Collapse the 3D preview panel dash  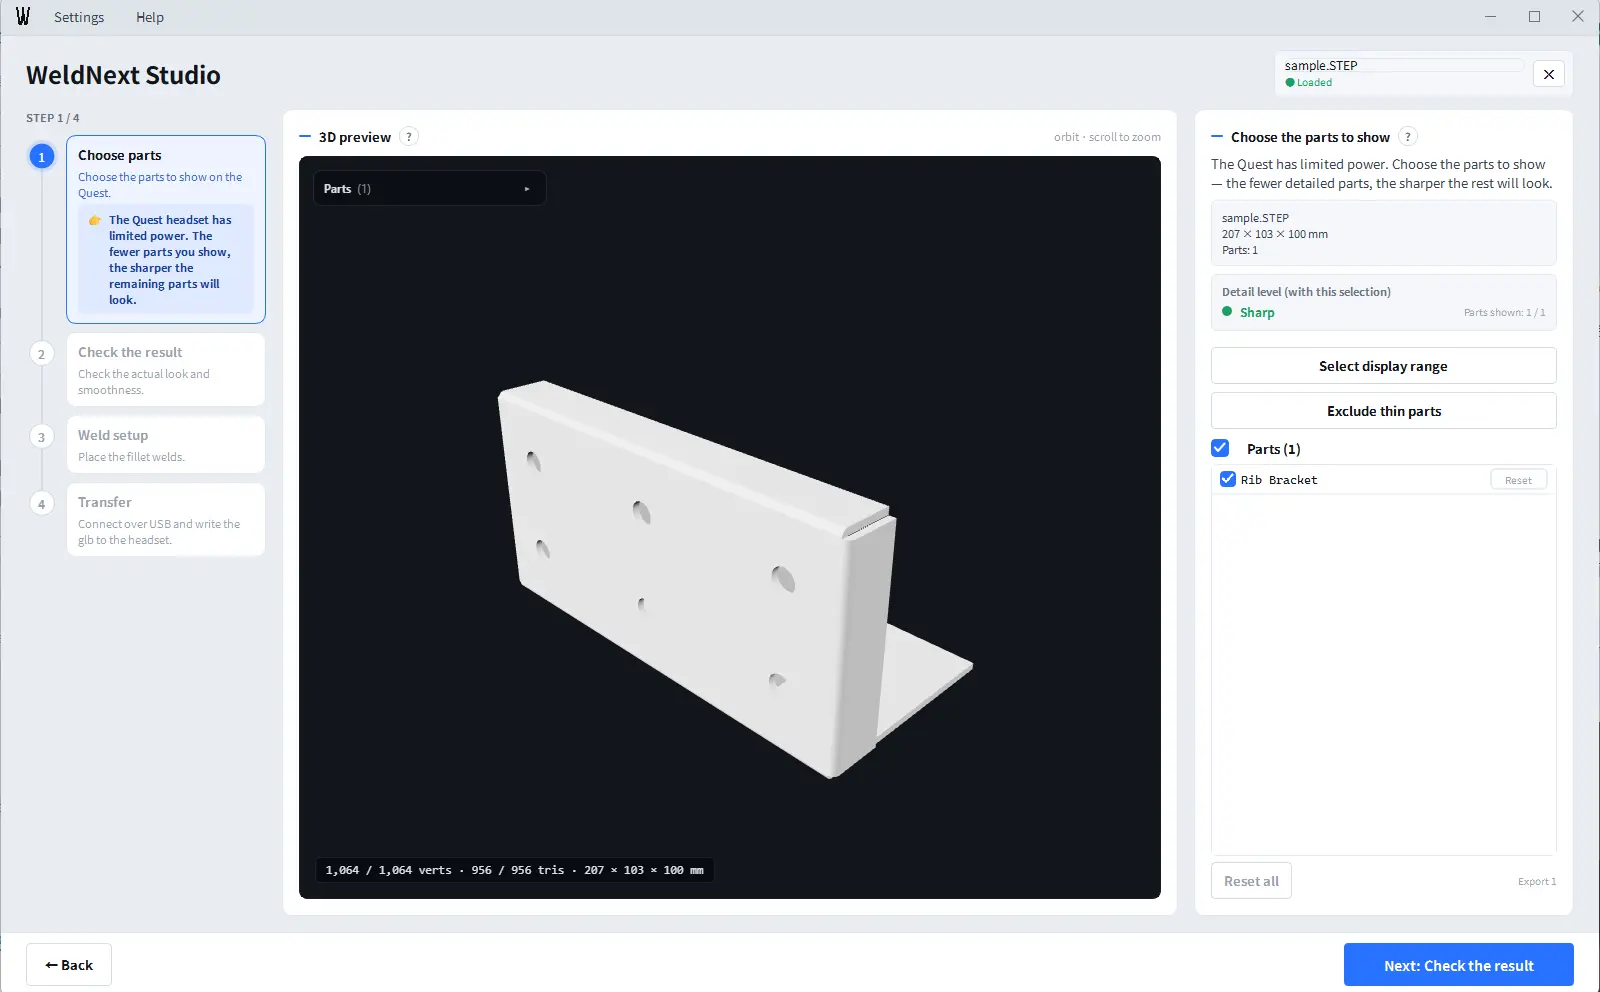[305, 137]
